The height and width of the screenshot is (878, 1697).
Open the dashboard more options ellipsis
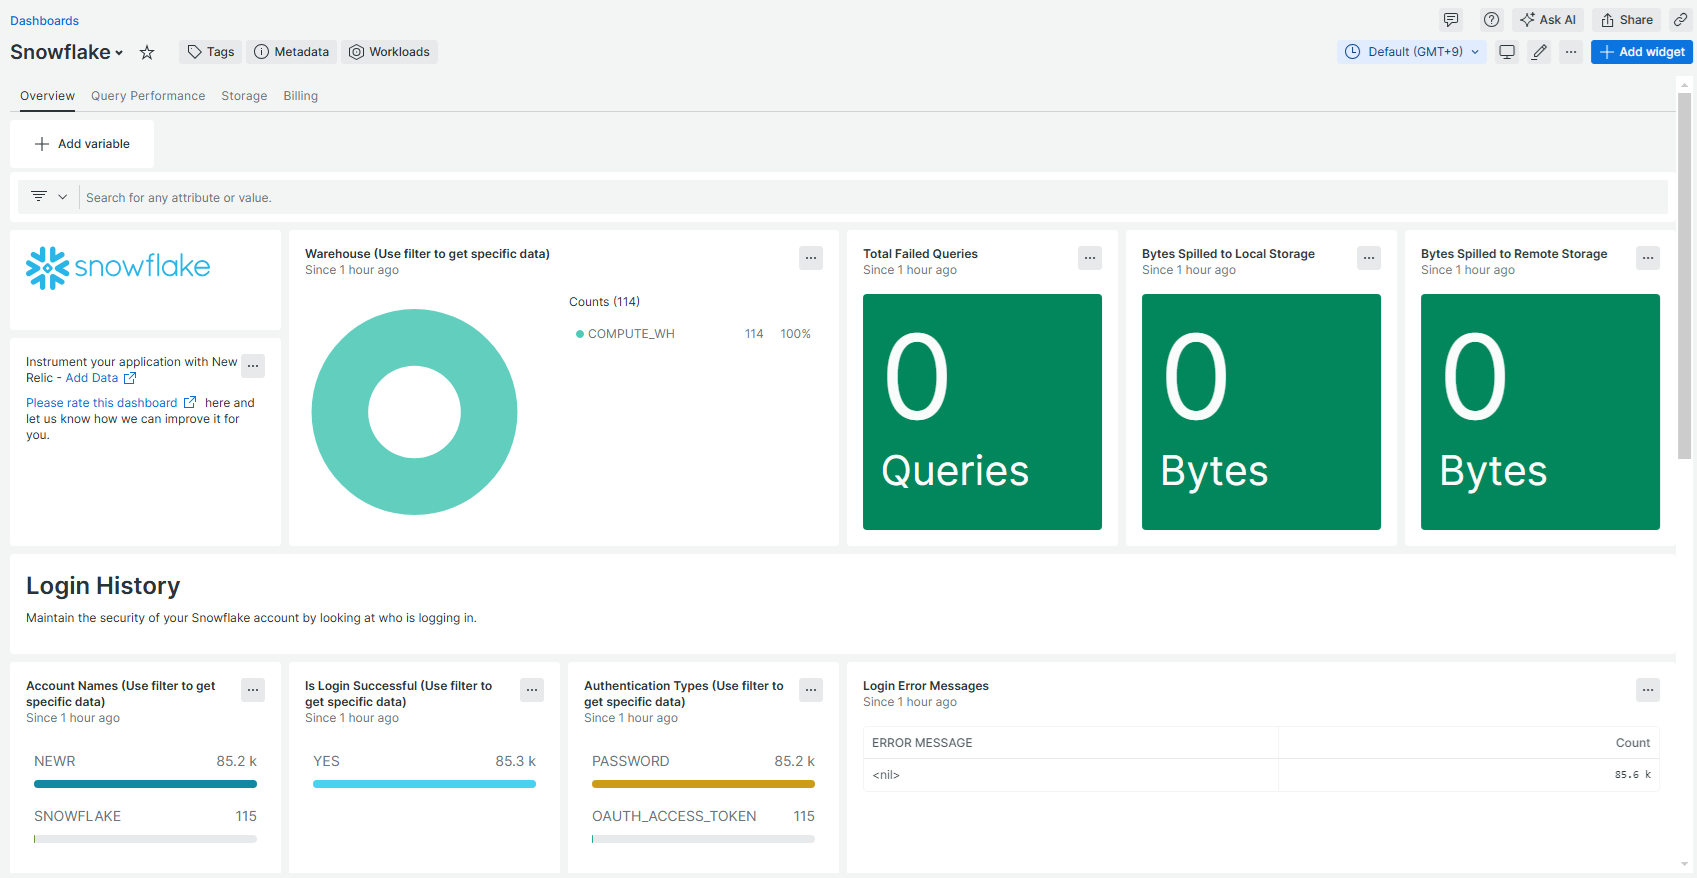pyautogui.click(x=1571, y=52)
